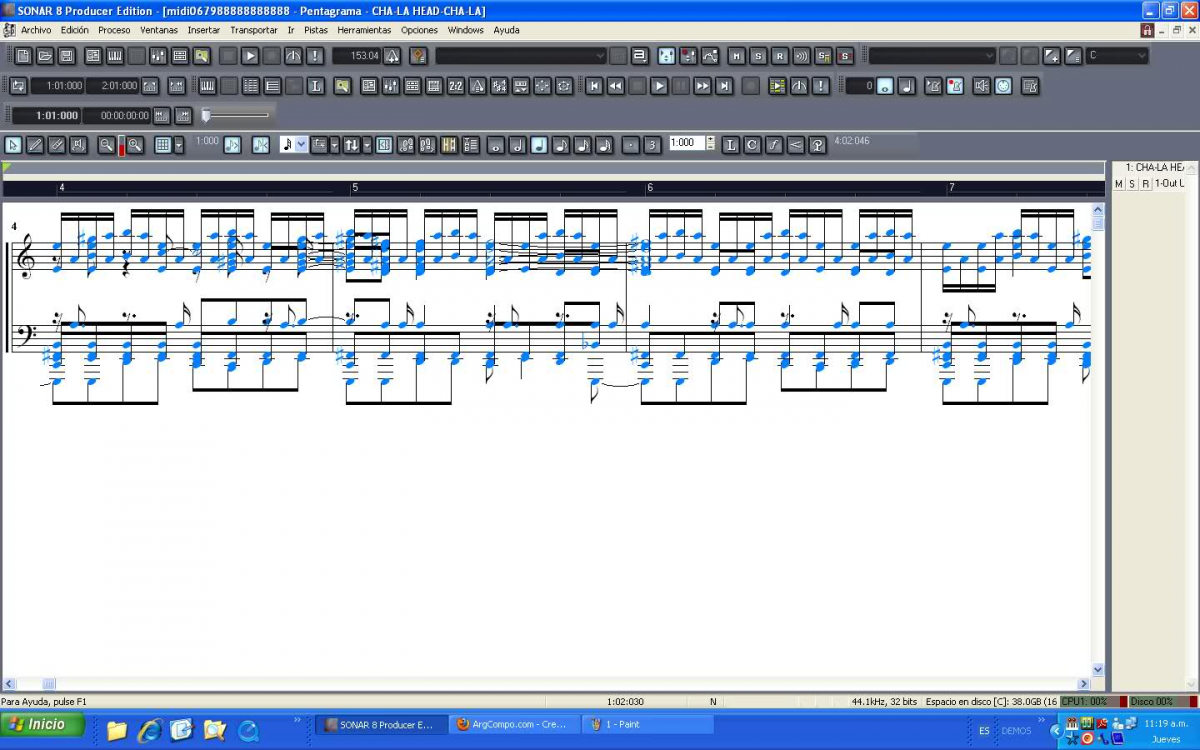The image size is (1200, 750).
Task: Toggle the fretboard display icon
Action: click(x=449, y=145)
